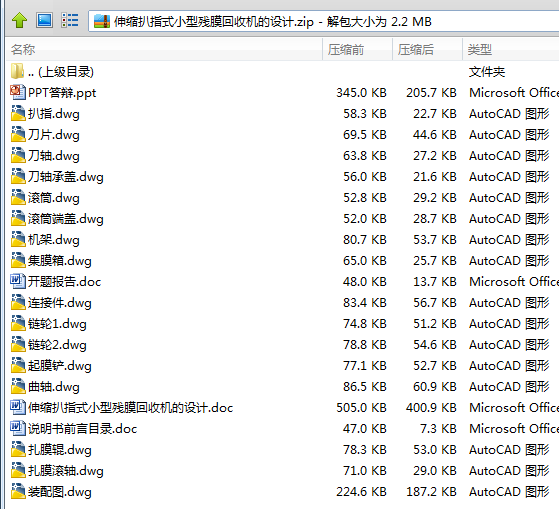Select the file name 说明书前言目录.doc
This screenshot has width=559, height=509.
pyautogui.click(x=82, y=429)
